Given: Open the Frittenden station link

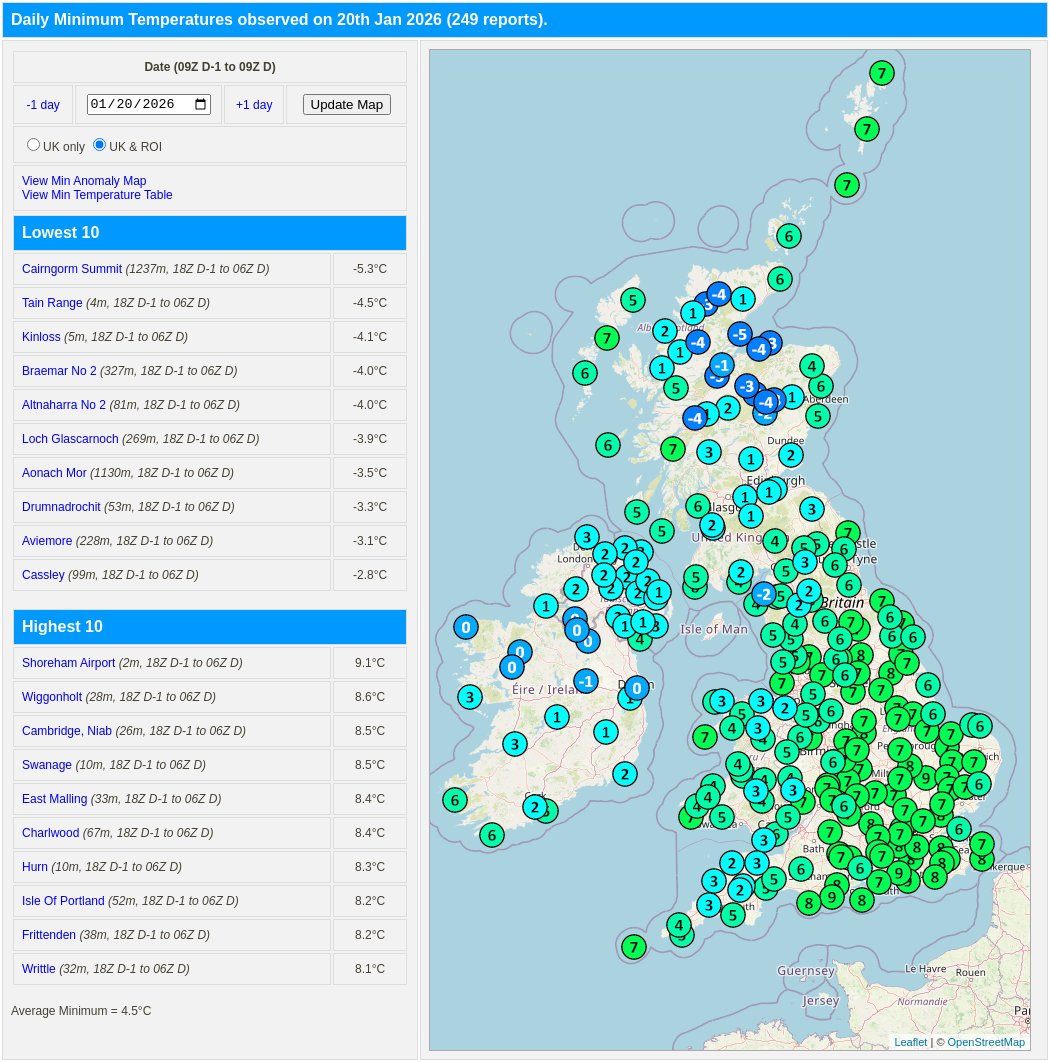Looking at the screenshot, I should pos(49,935).
